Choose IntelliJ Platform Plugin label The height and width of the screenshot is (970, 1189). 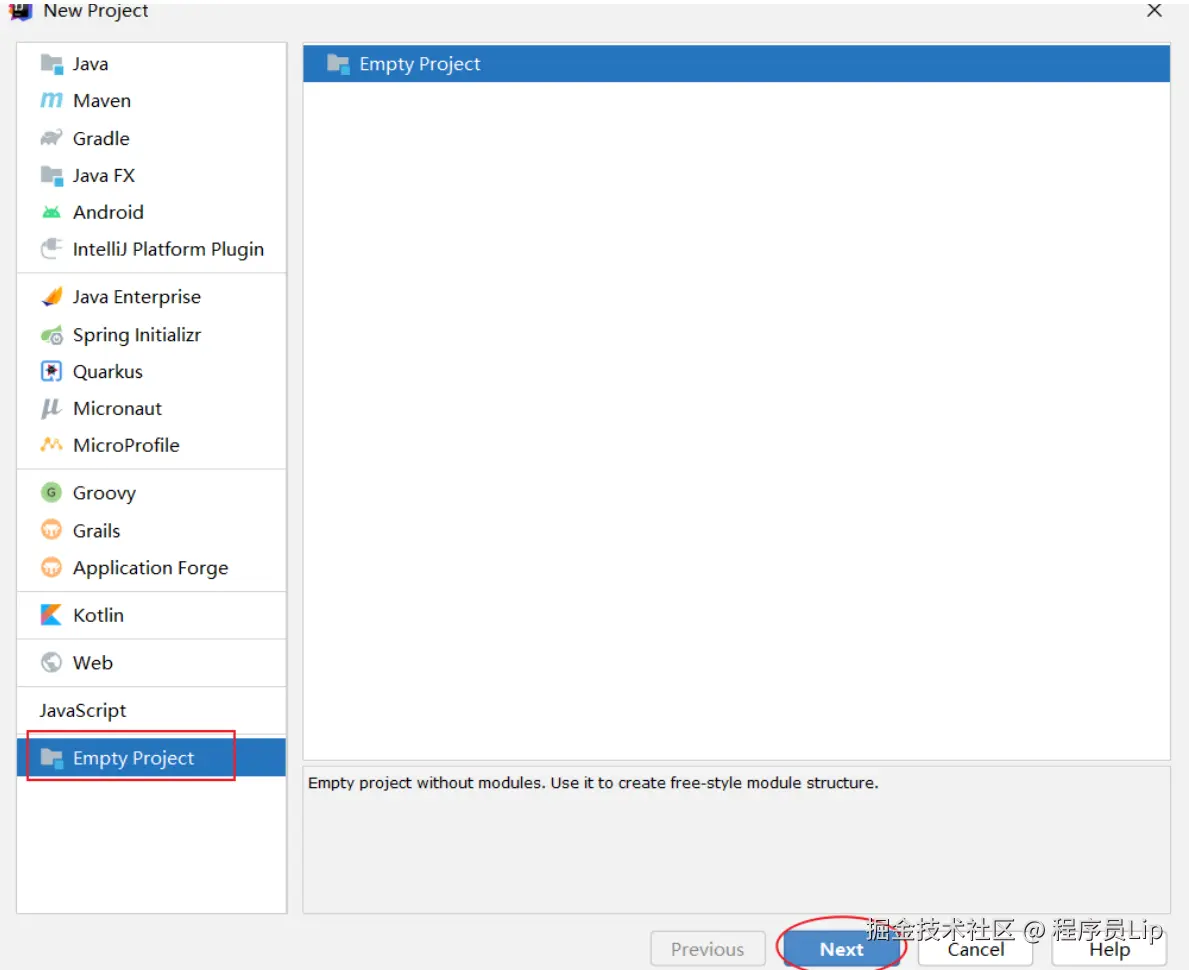pos(168,250)
